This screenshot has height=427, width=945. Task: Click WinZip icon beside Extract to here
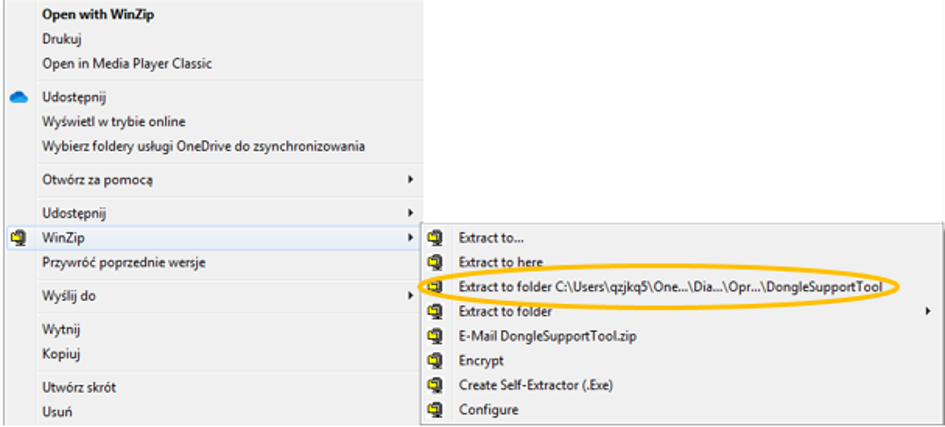(x=435, y=263)
